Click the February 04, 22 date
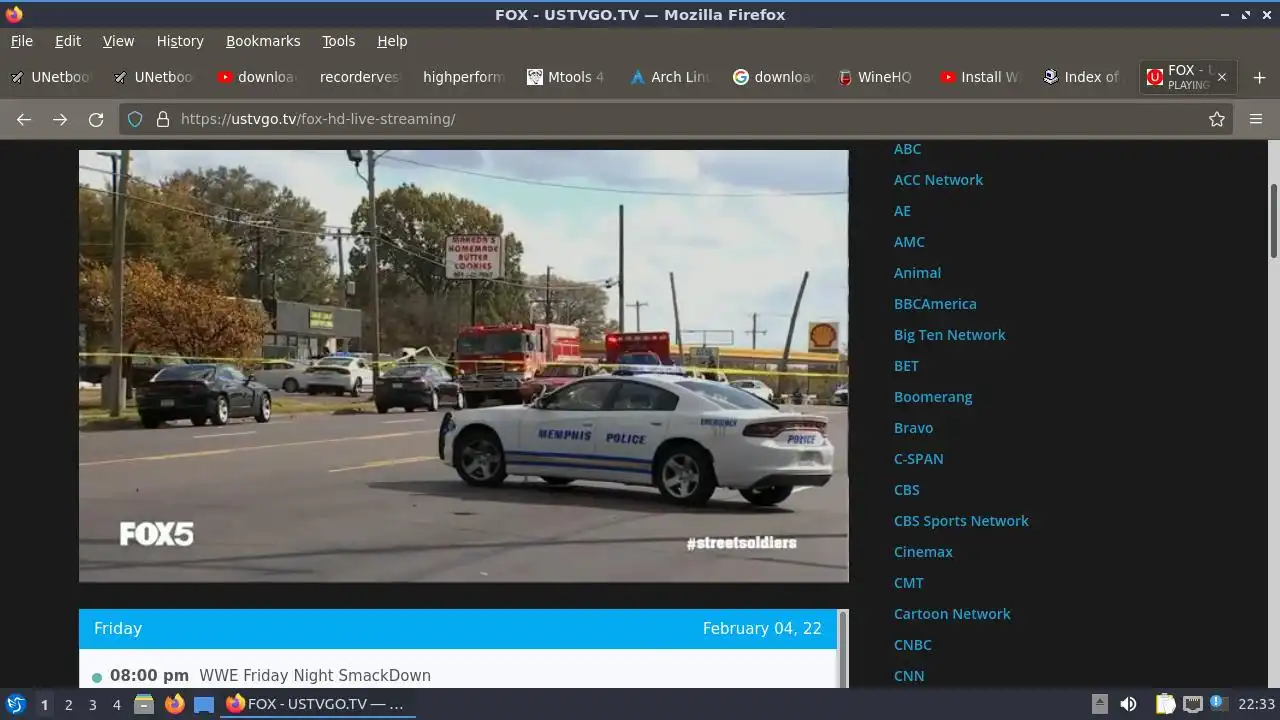This screenshot has height=720, width=1280. (x=762, y=629)
